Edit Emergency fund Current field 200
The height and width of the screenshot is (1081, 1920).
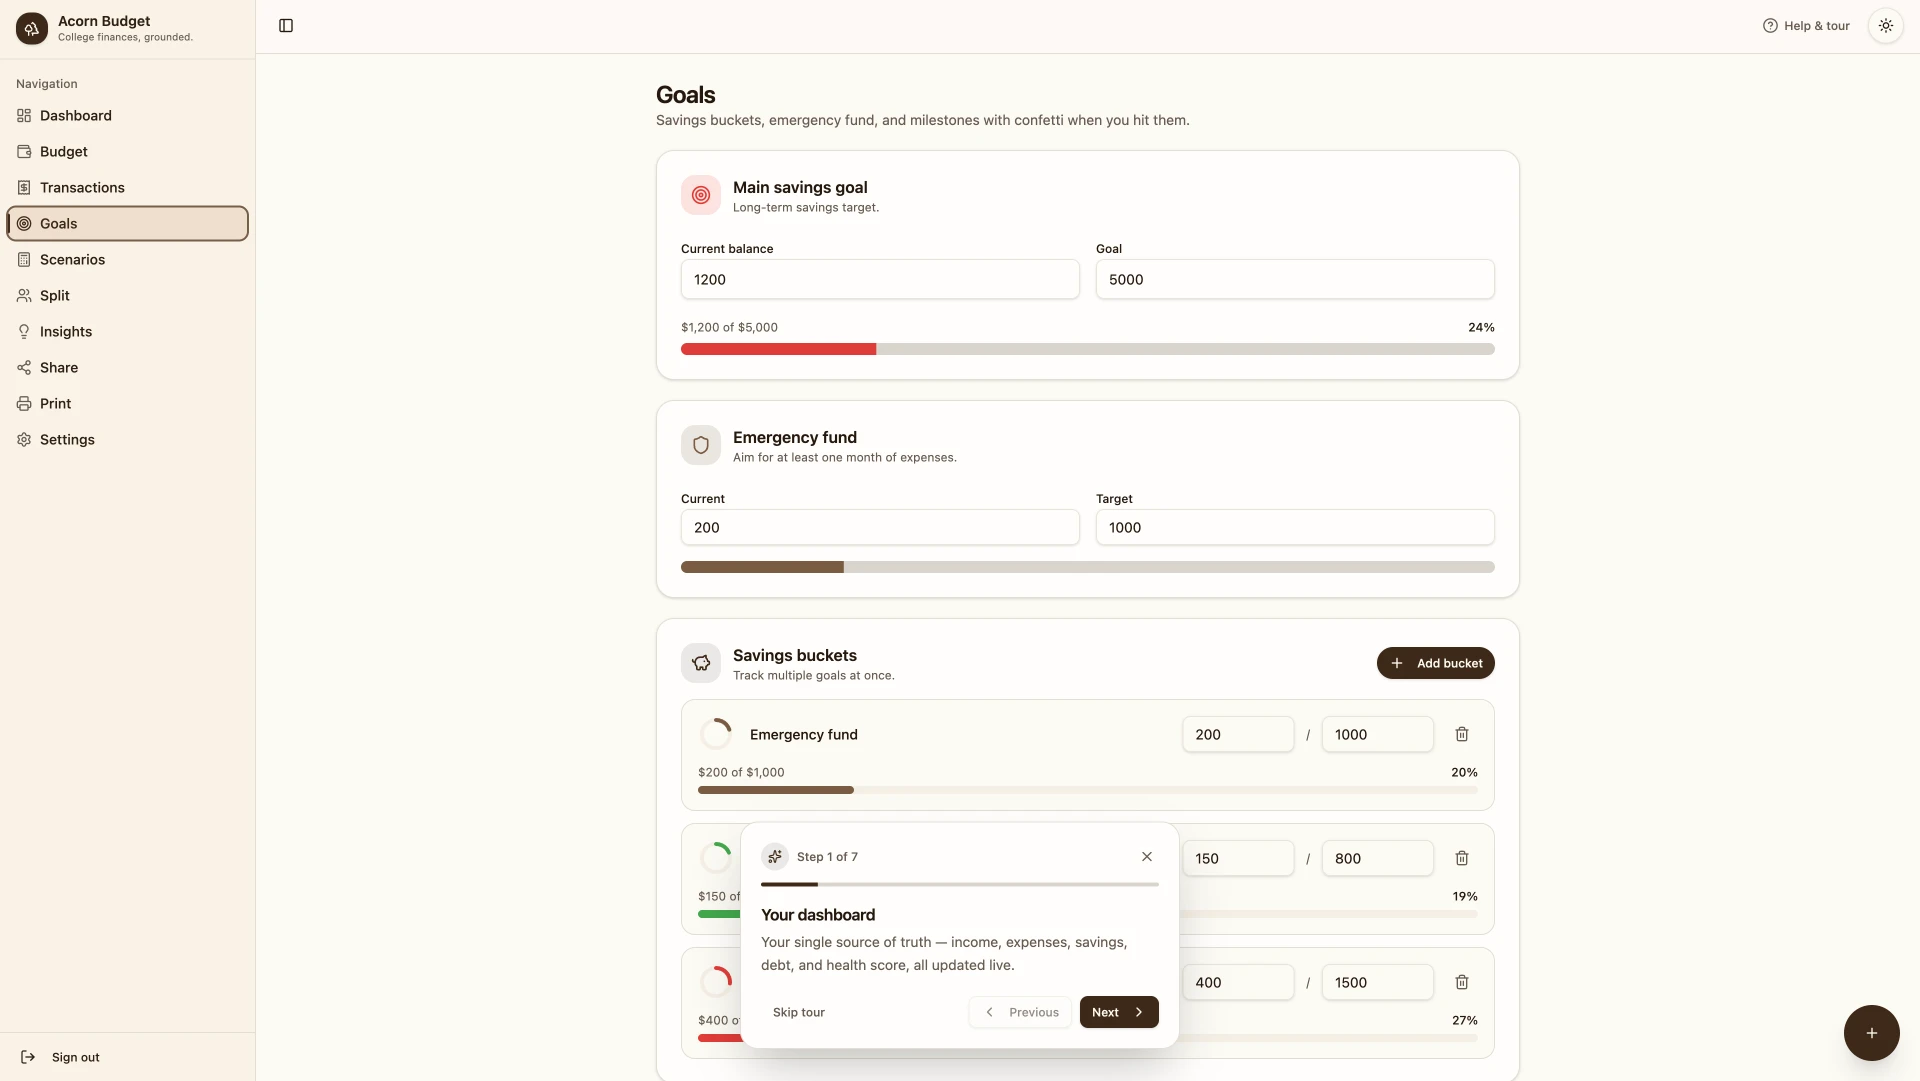(x=880, y=527)
